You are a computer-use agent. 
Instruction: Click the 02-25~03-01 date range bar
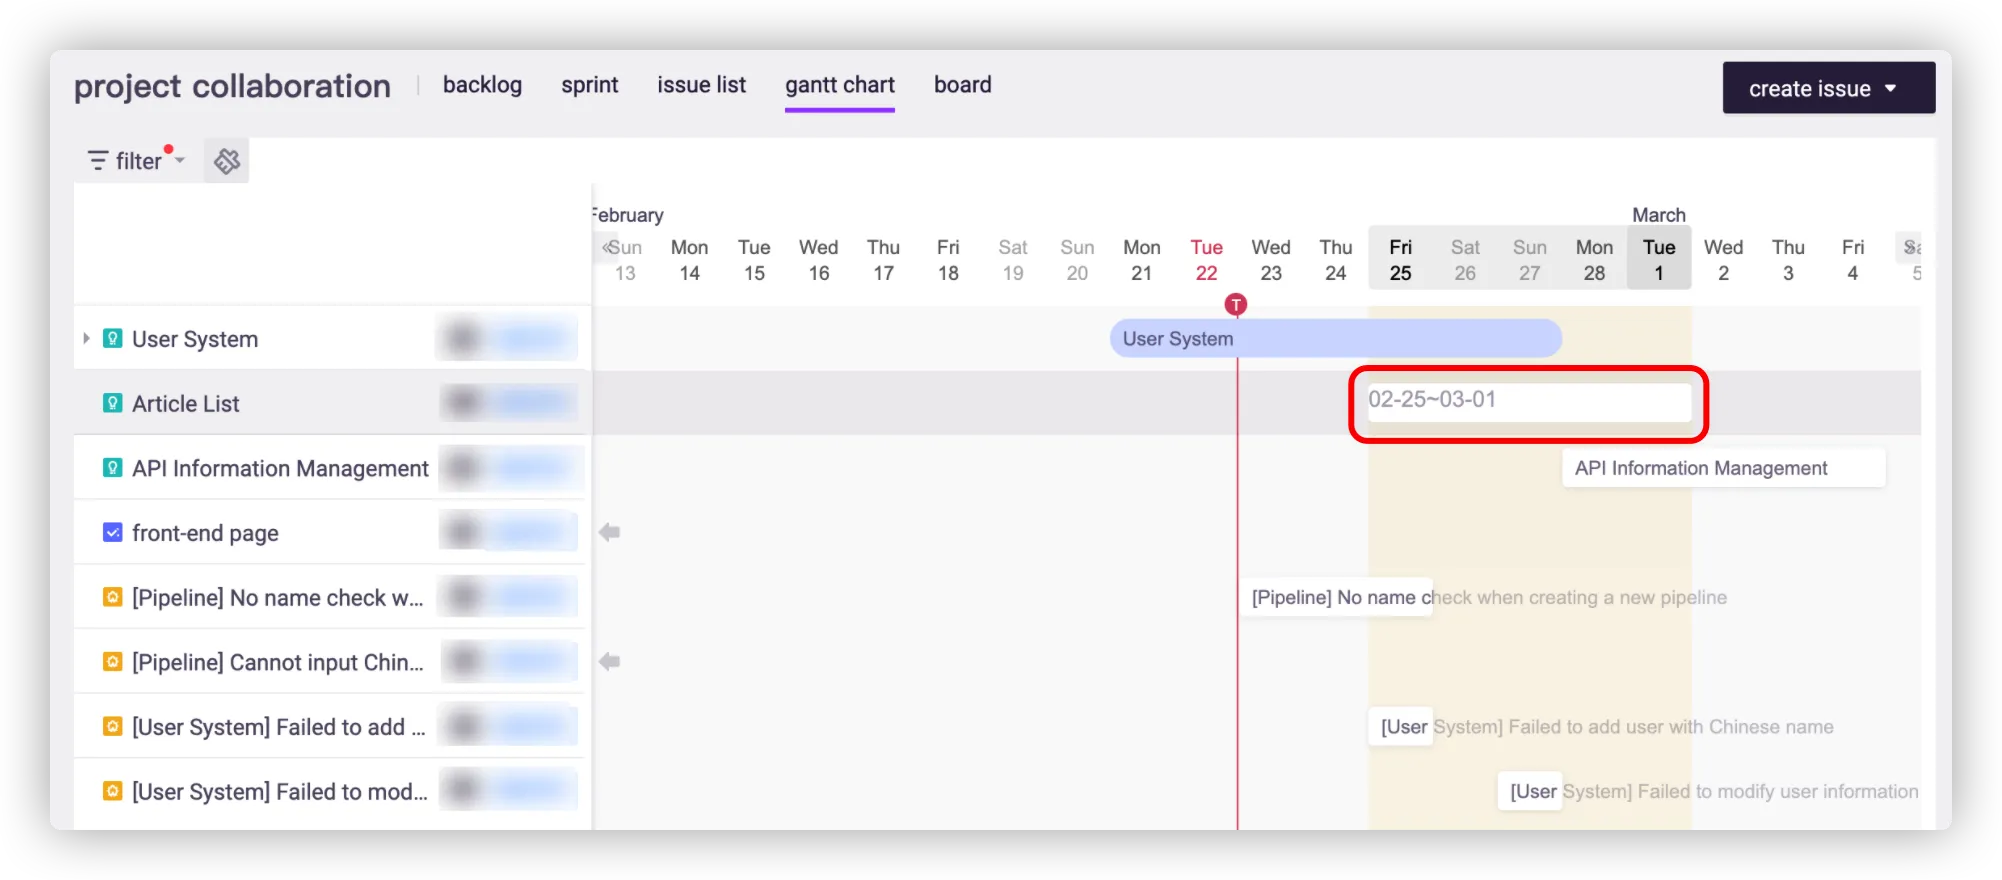coord(1528,402)
